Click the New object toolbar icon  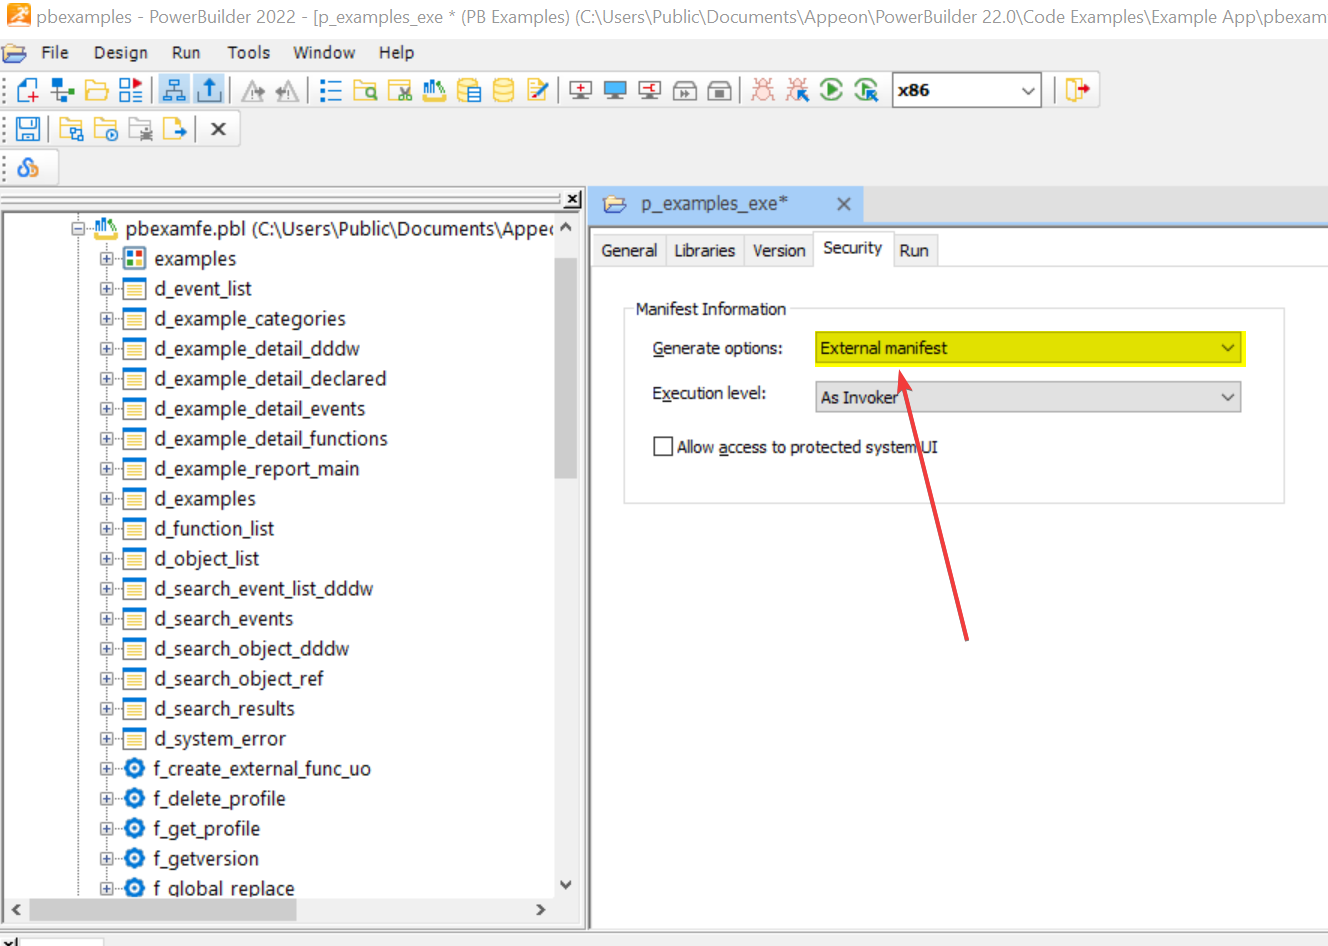[28, 90]
